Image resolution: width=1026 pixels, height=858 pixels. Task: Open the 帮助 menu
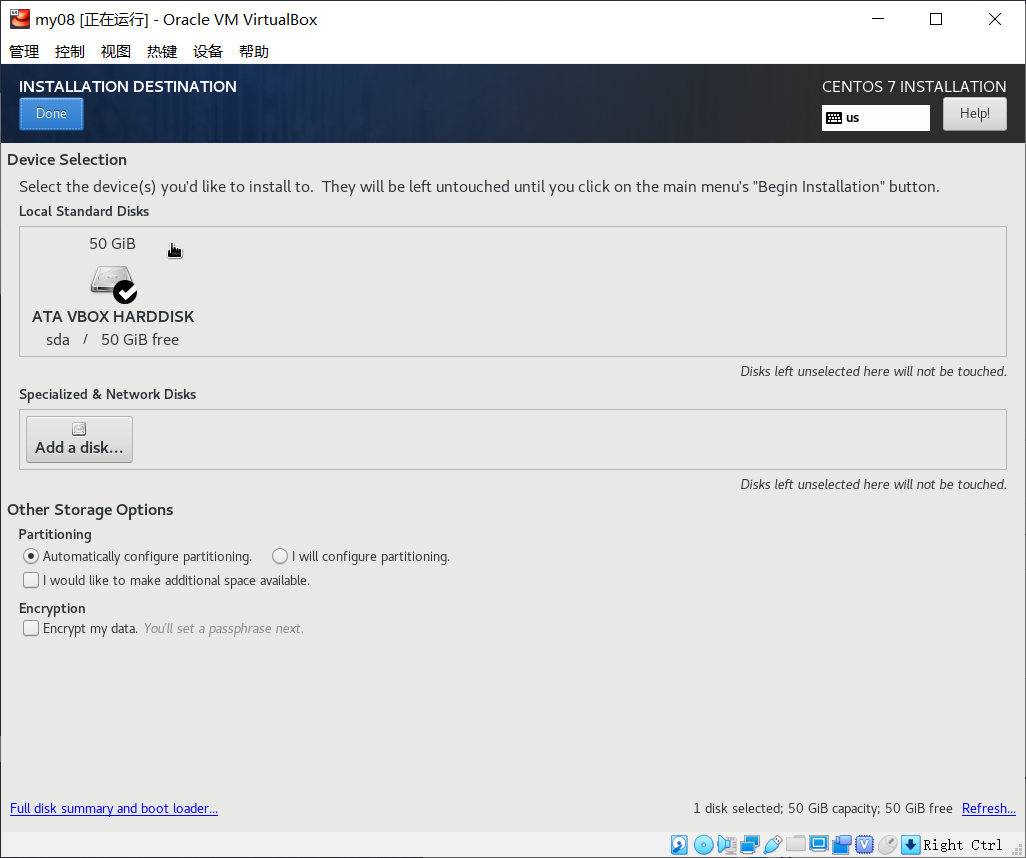click(254, 52)
